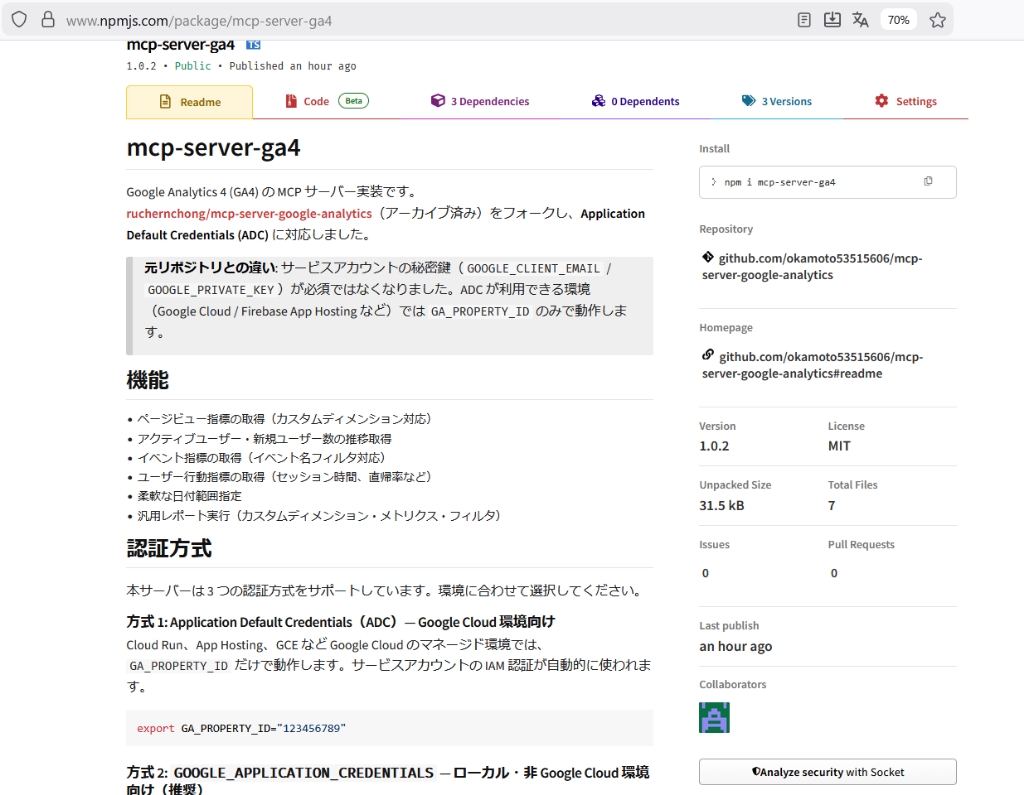The image size is (1024, 795).
Task: Click the Readme document icon
Action: [165, 102]
